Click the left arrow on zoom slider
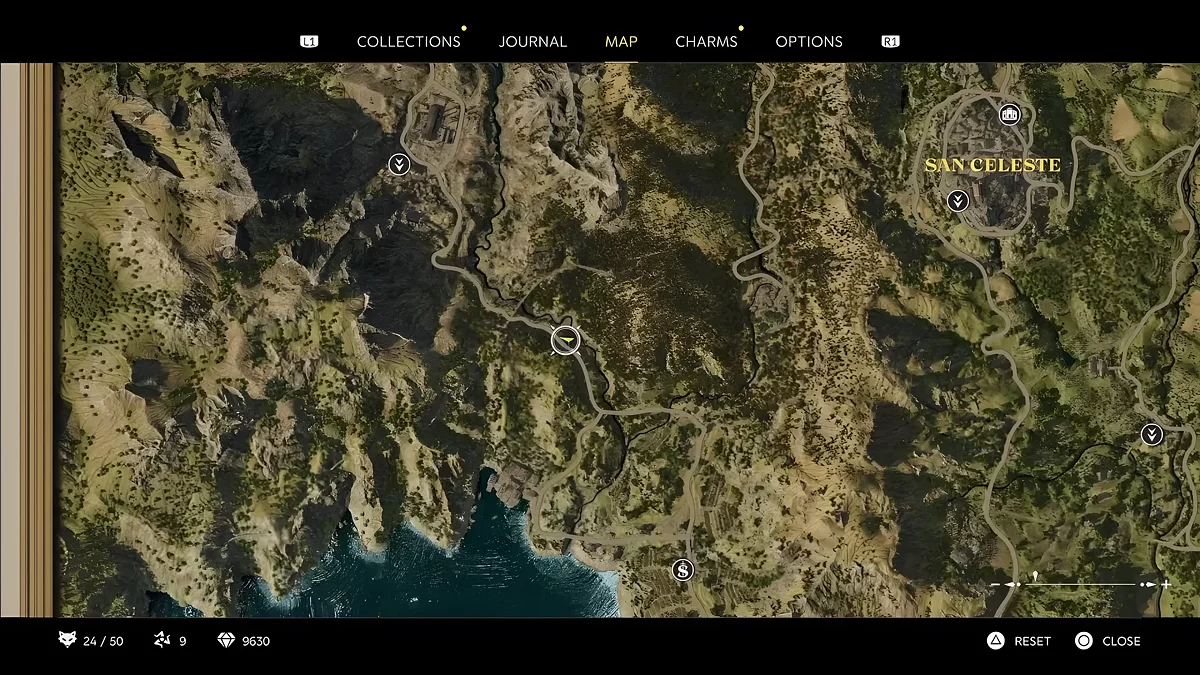1200x675 pixels. pyautogui.click(x=1010, y=584)
